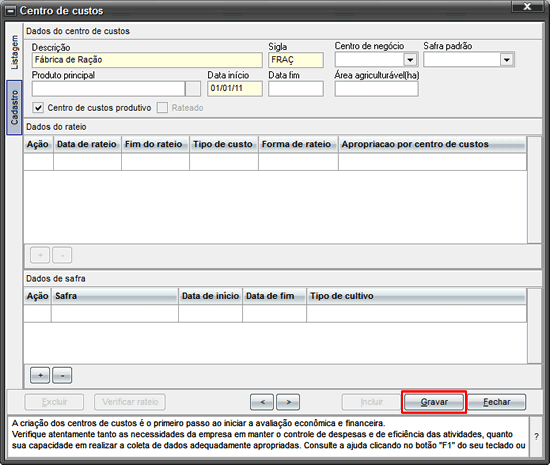The width and height of the screenshot is (550, 465).
Task: Click the minus button under Dados de safra
Action: point(62,376)
